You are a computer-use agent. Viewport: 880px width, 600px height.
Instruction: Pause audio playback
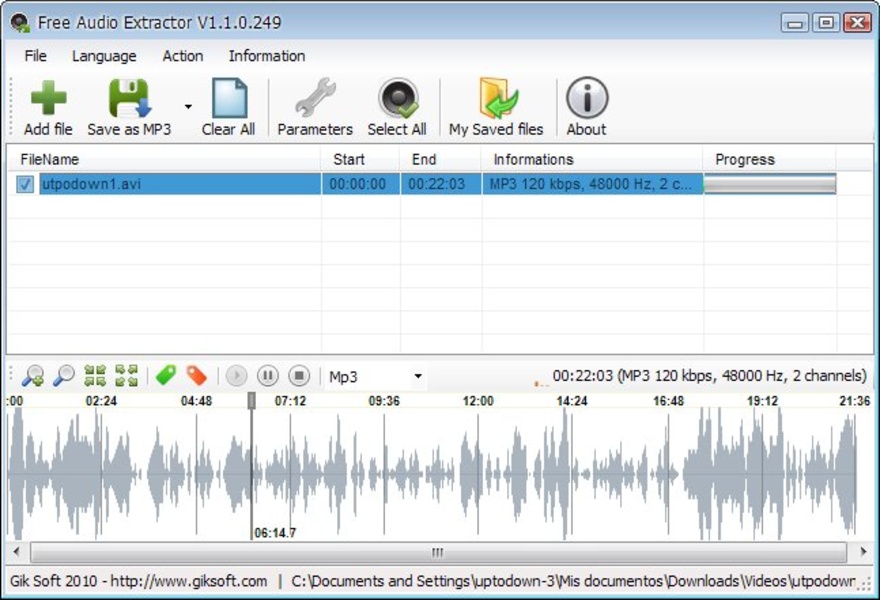point(268,376)
